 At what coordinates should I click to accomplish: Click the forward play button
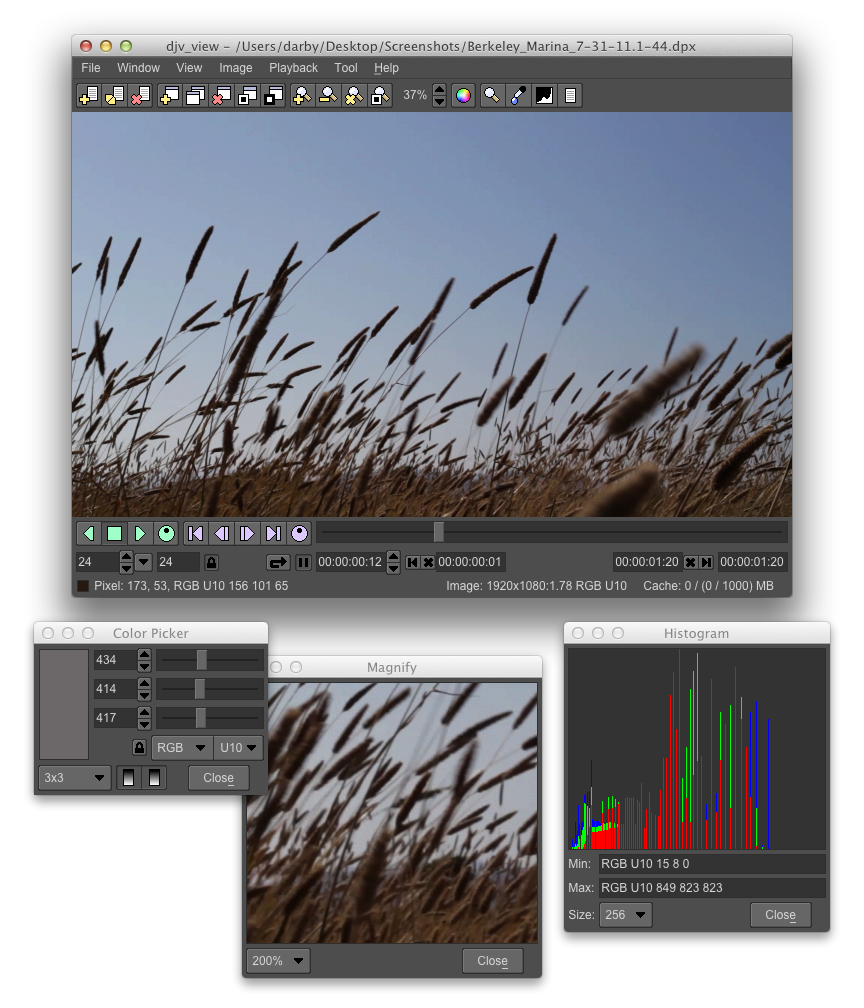(140, 534)
